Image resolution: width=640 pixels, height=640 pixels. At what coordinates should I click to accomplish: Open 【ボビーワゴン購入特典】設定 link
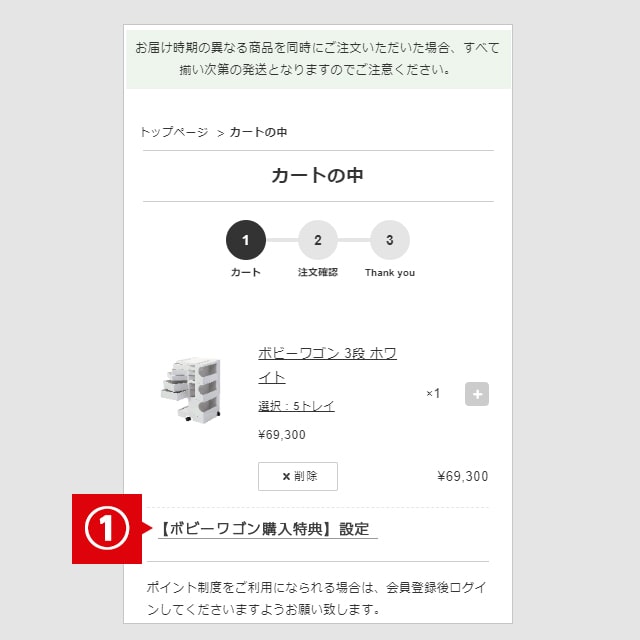[268, 529]
